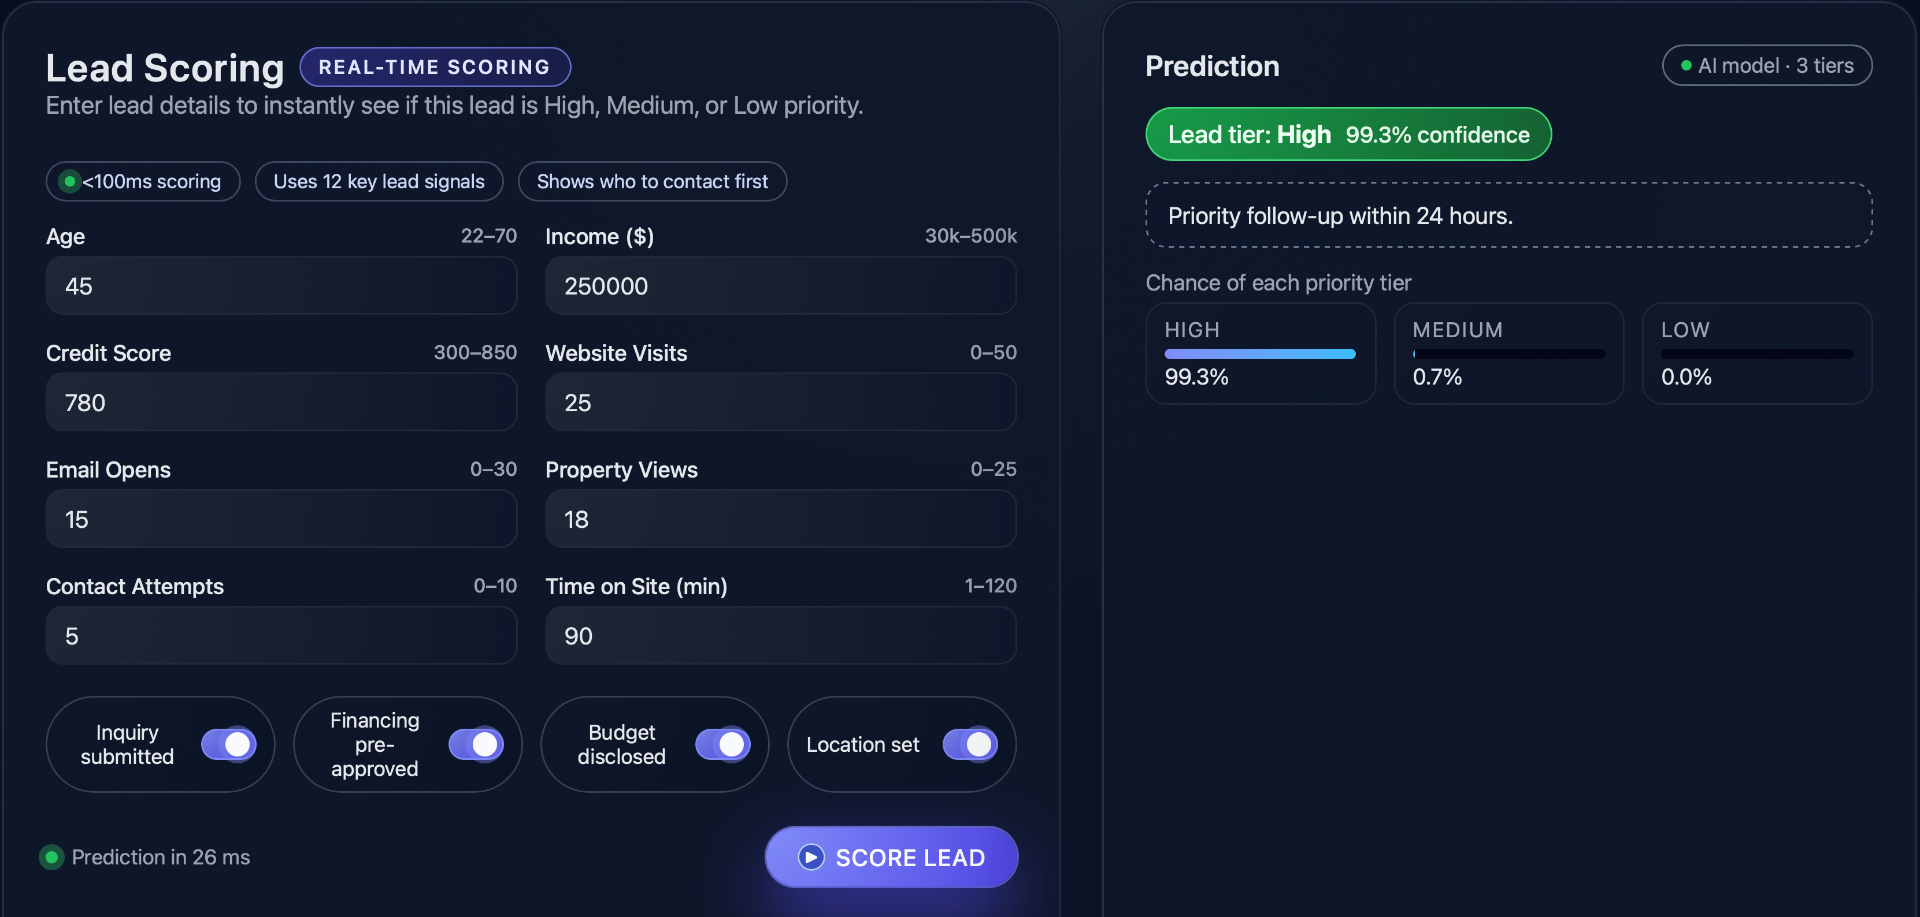Click the Income field showing 250000
1920x917 pixels.
[781, 286]
